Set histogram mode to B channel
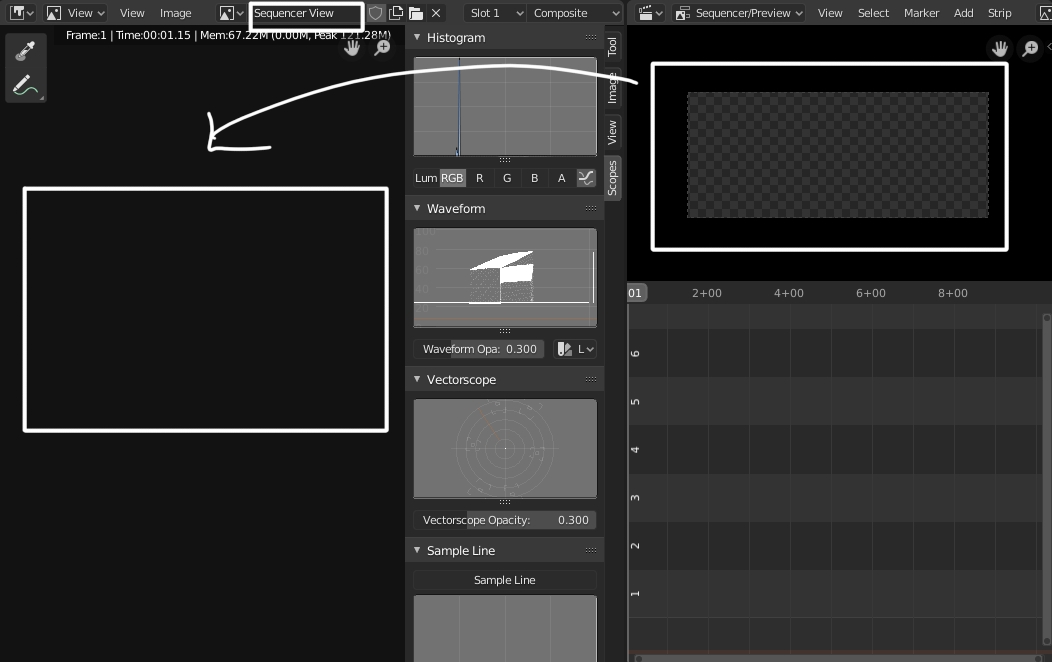This screenshot has height=662, width=1052. click(x=535, y=178)
